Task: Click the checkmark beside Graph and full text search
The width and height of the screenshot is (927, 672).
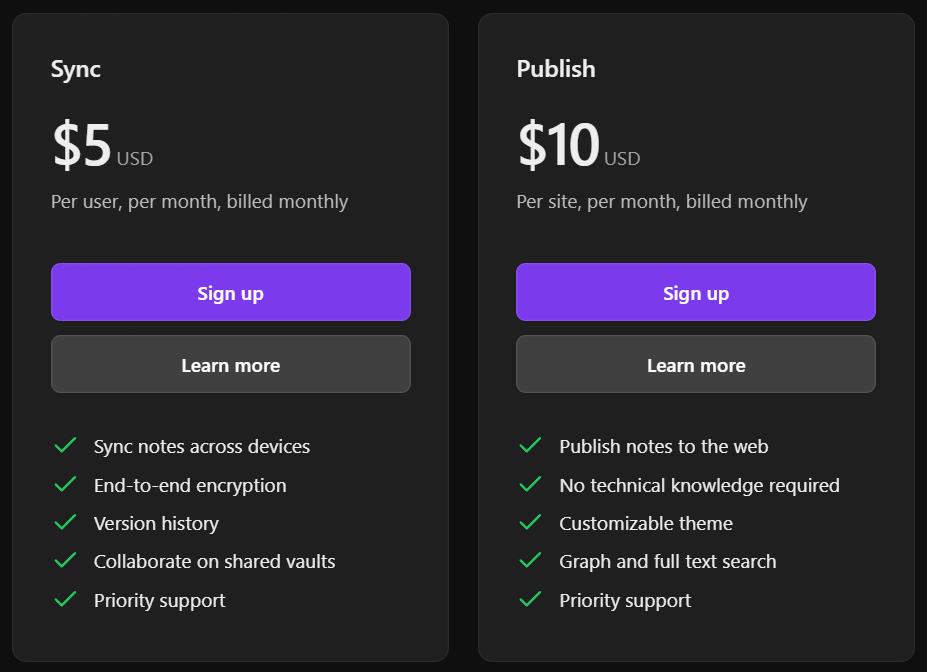Action: pos(530,560)
